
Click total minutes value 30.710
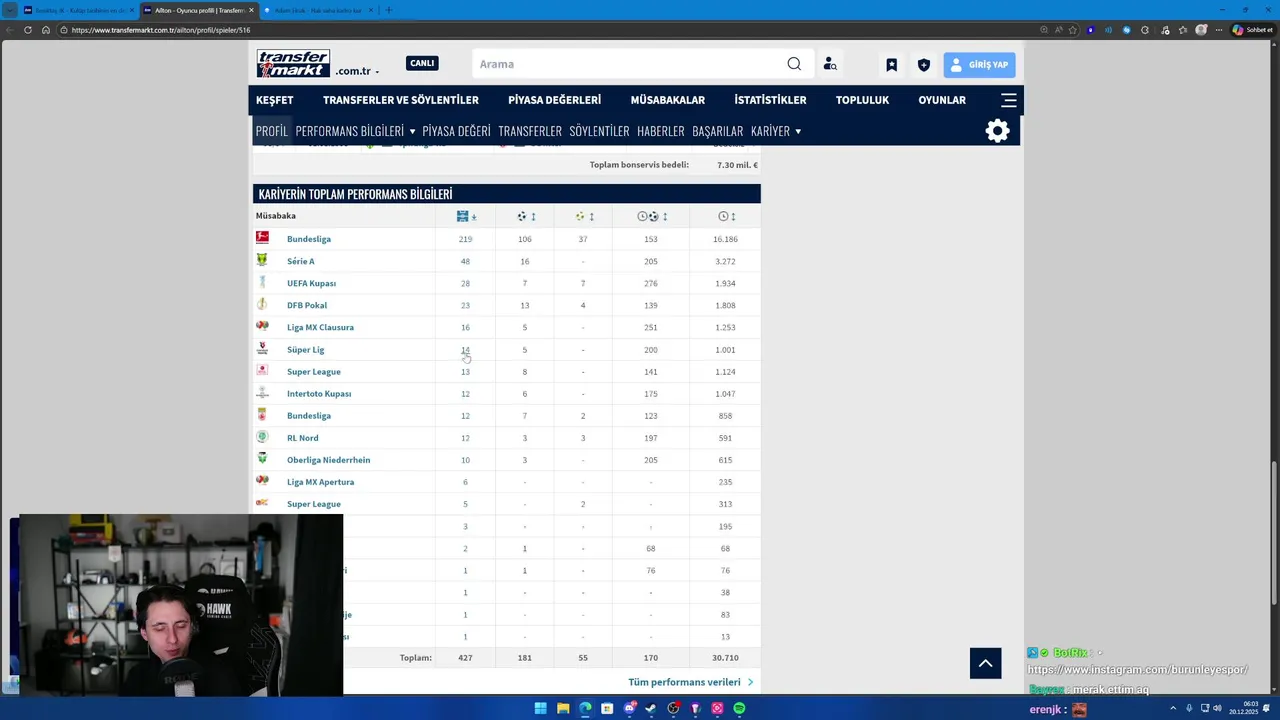click(725, 658)
